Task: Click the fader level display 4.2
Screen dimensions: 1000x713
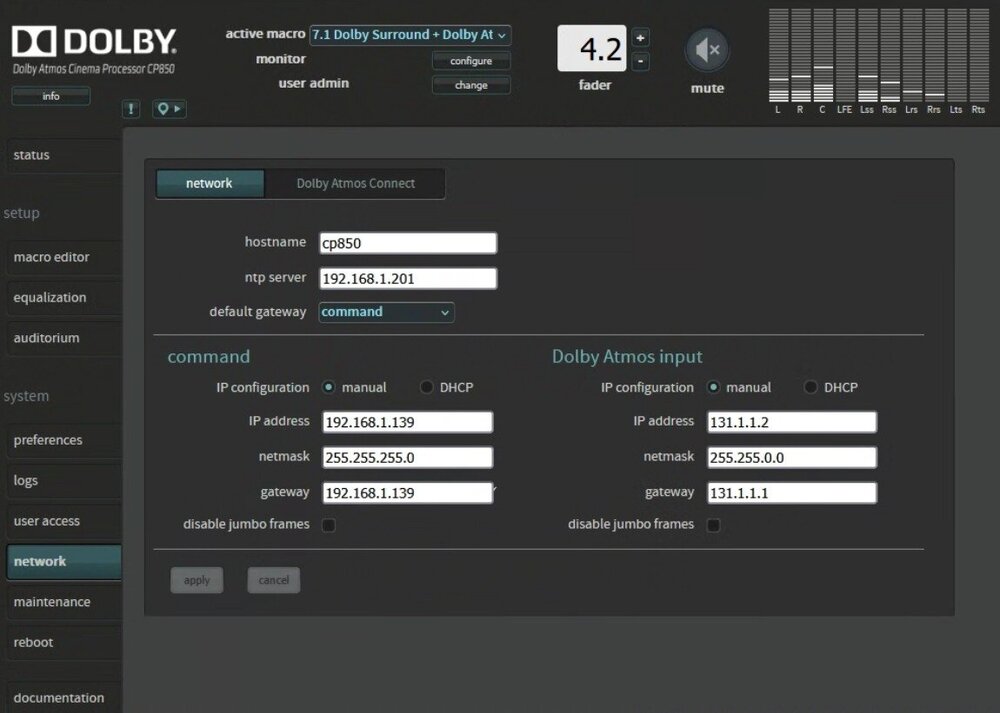Action: tap(592, 49)
